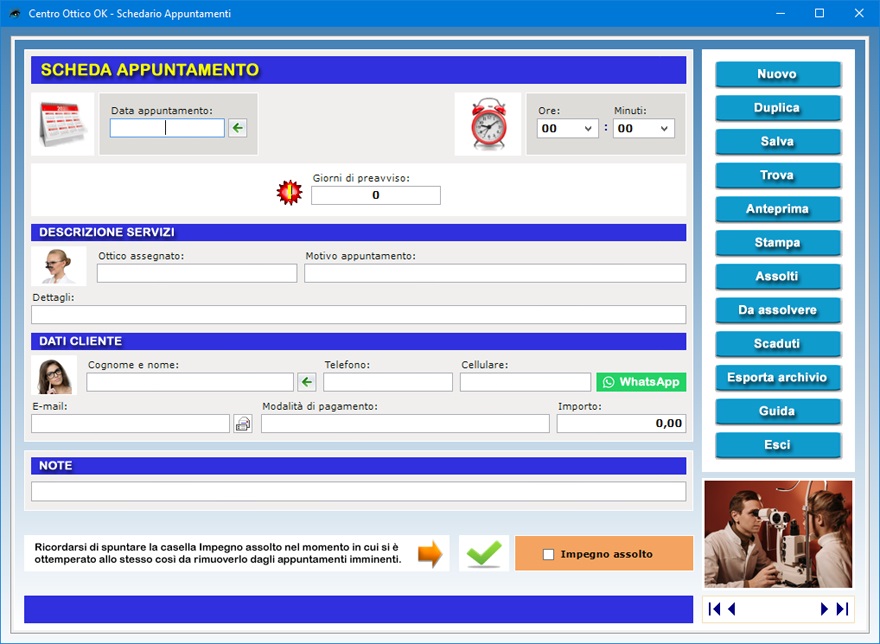The height and width of the screenshot is (644, 880).
Task: Click the SCHEDA APPUNTAMENTO header text
Action: pos(150,70)
